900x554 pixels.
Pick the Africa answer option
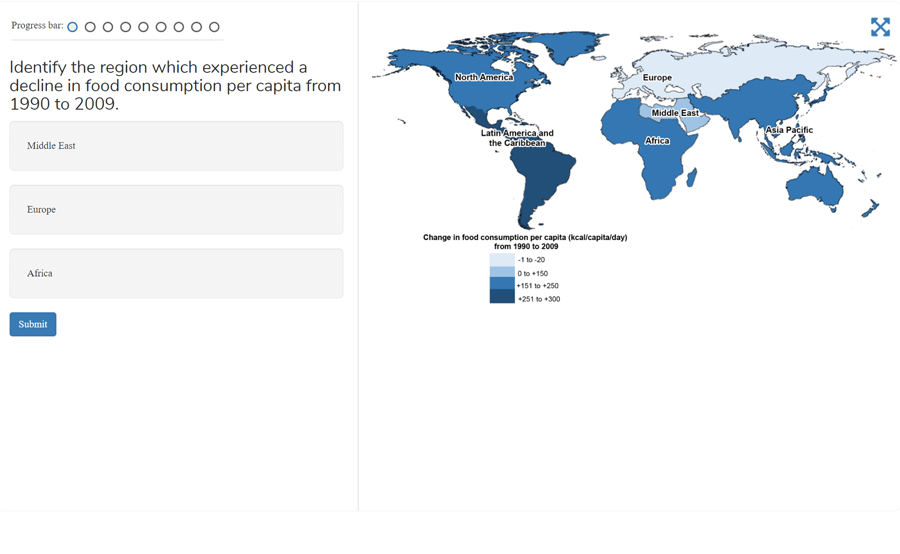click(176, 273)
